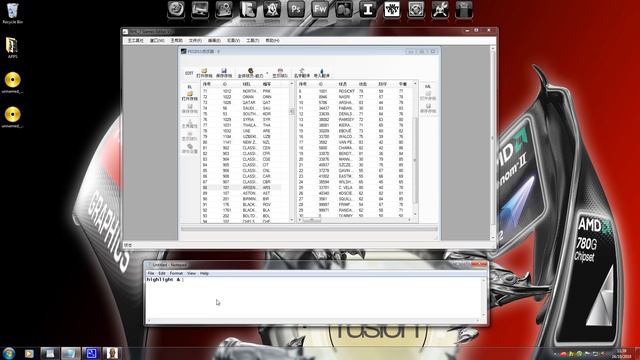640x360 pixels.
Task: Click the open-save folder icon in editor toolbar
Action: (x=204, y=73)
